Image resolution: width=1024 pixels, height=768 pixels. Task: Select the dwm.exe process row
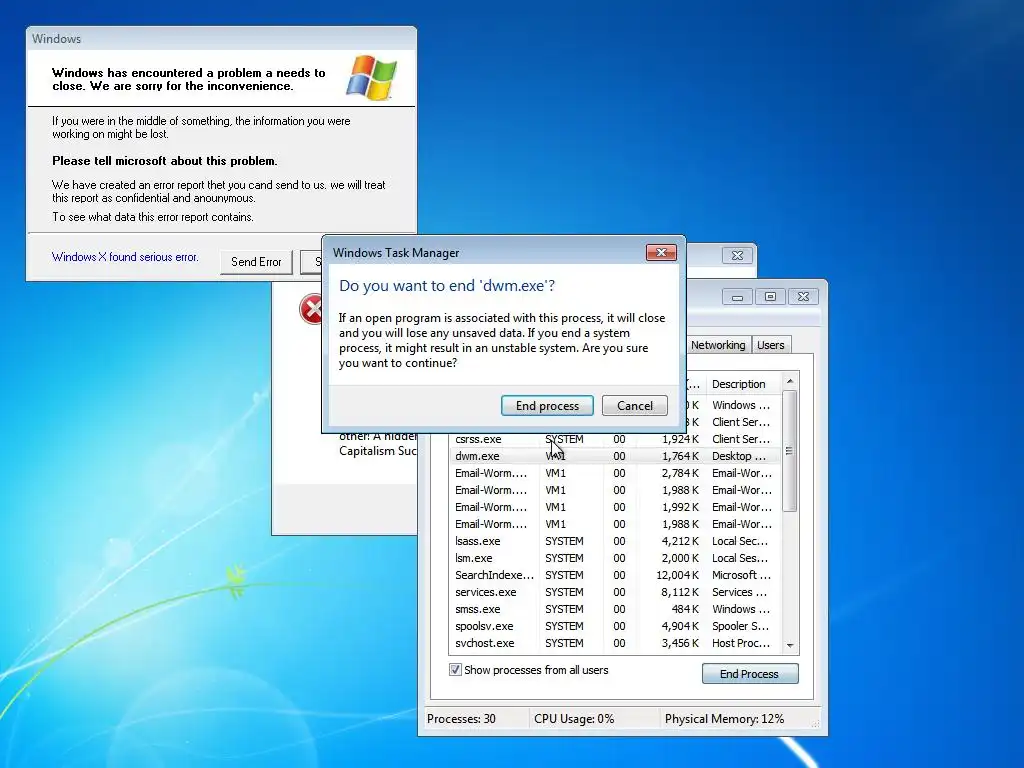[616, 456]
